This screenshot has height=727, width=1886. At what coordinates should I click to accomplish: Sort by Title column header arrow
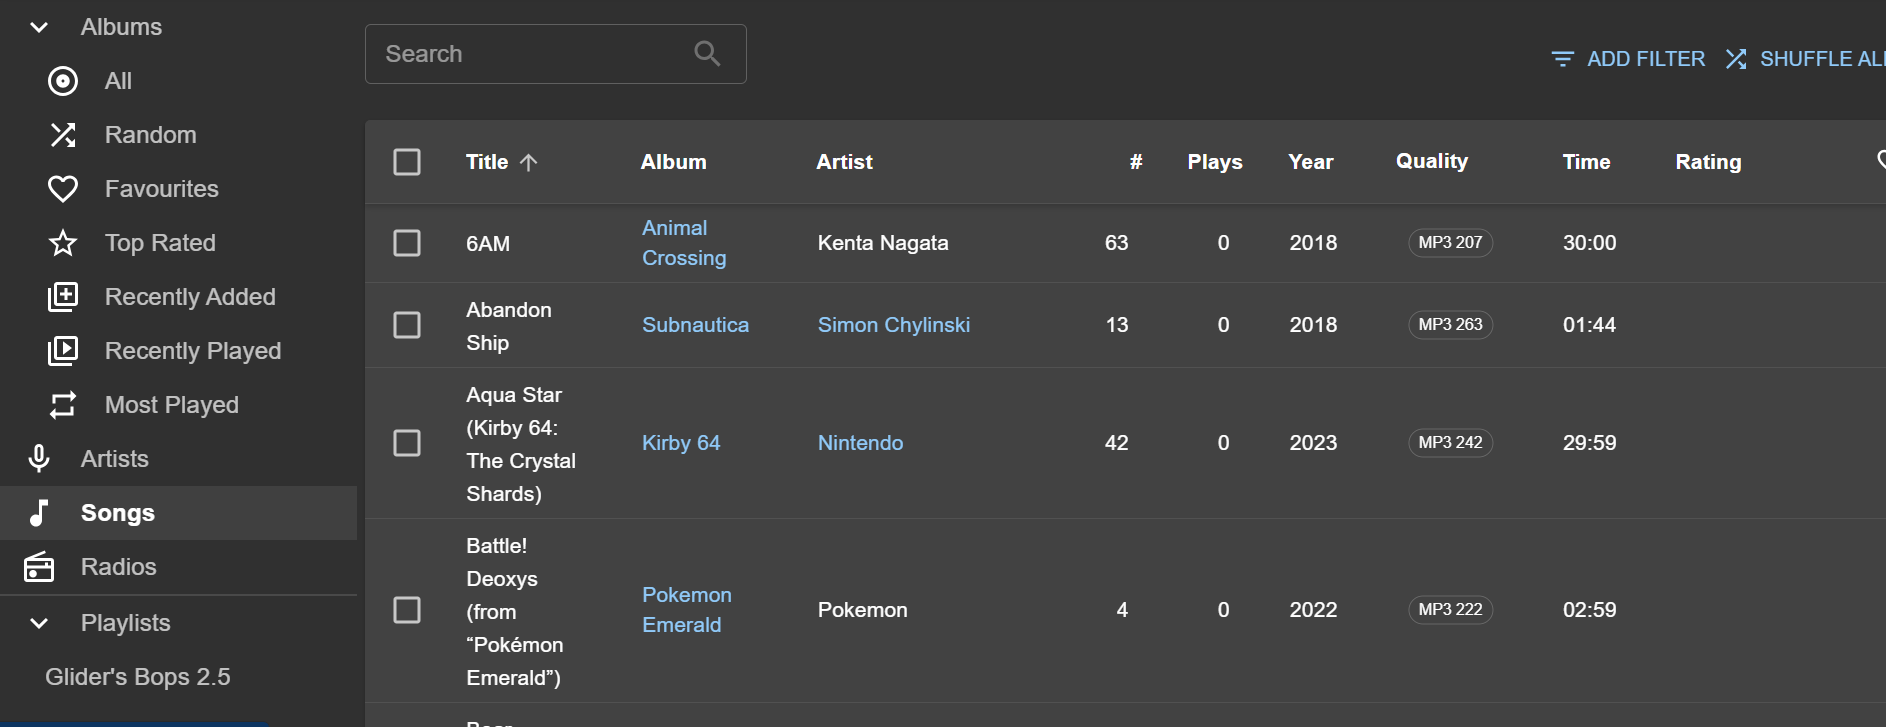(x=529, y=162)
